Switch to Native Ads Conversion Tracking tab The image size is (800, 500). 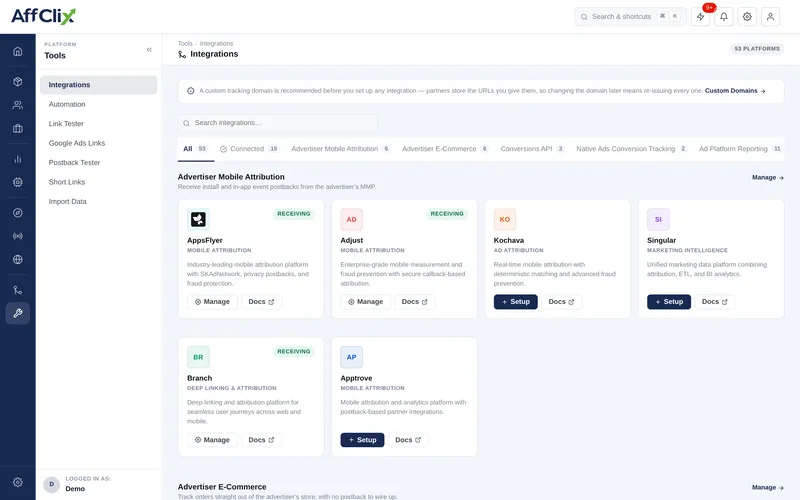click(x=632, y=149)
